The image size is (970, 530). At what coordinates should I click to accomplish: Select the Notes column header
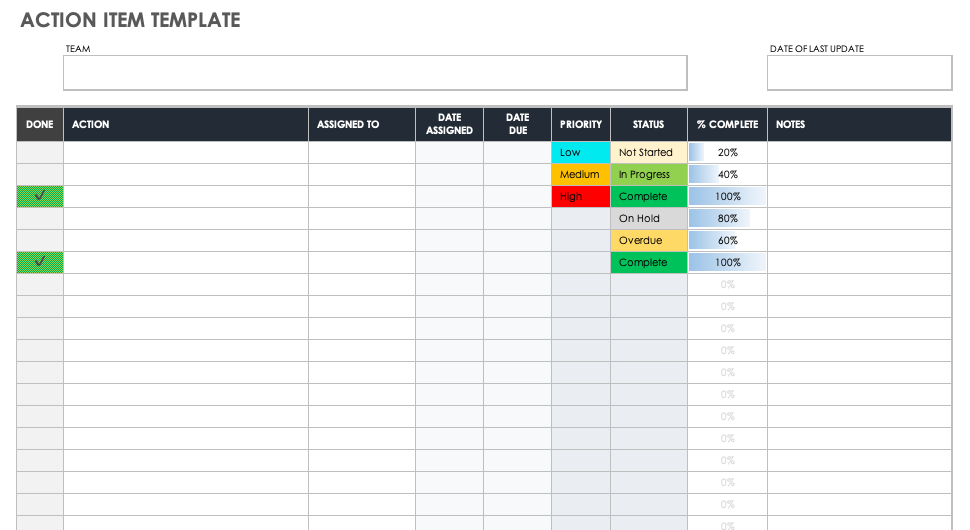point(858,125)
